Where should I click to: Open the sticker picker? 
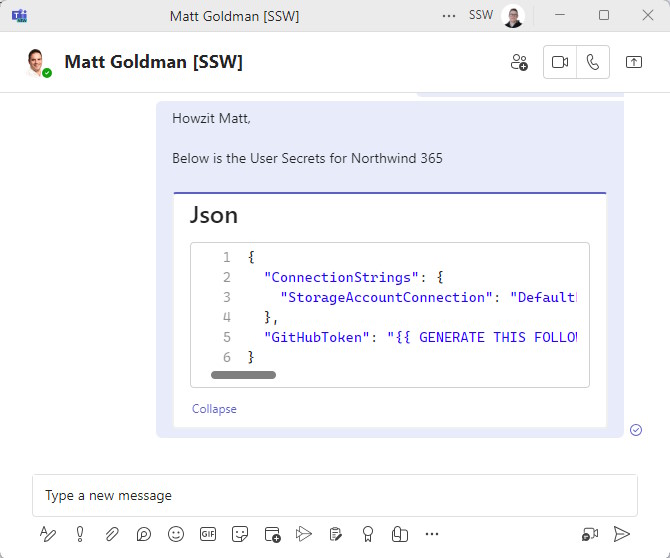[x=240, y=534]
